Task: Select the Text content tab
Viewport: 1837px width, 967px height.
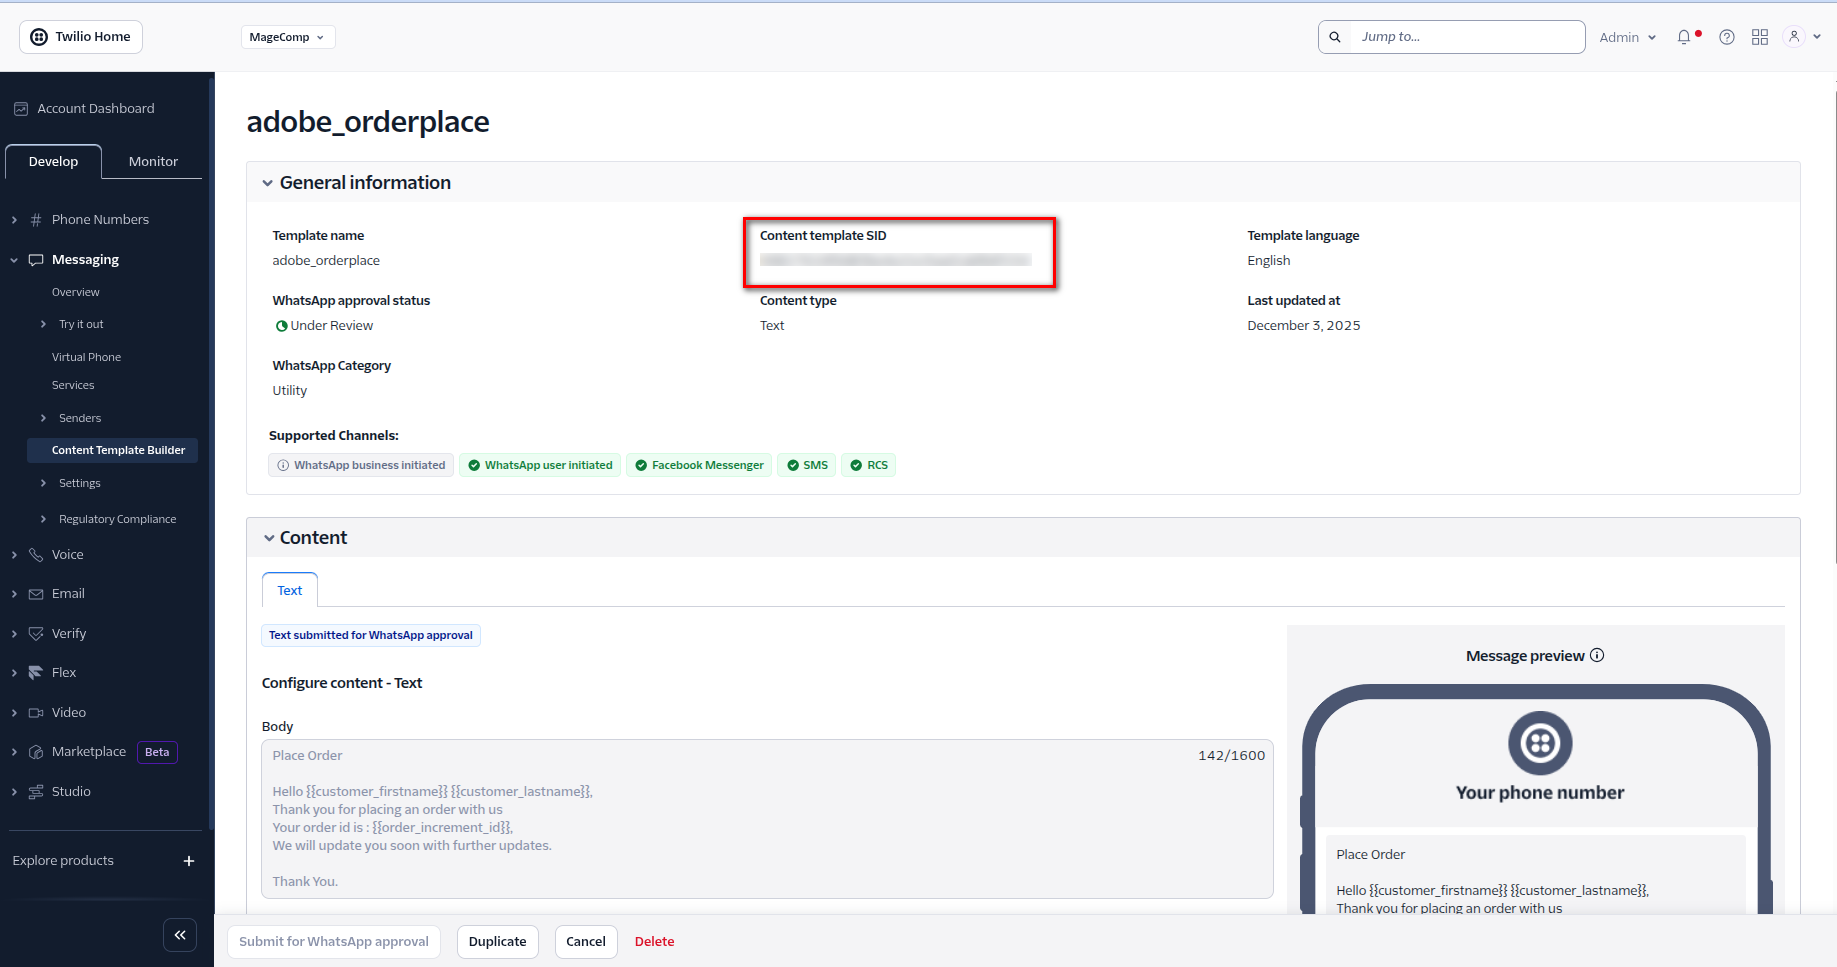Action: pos(290,591)
